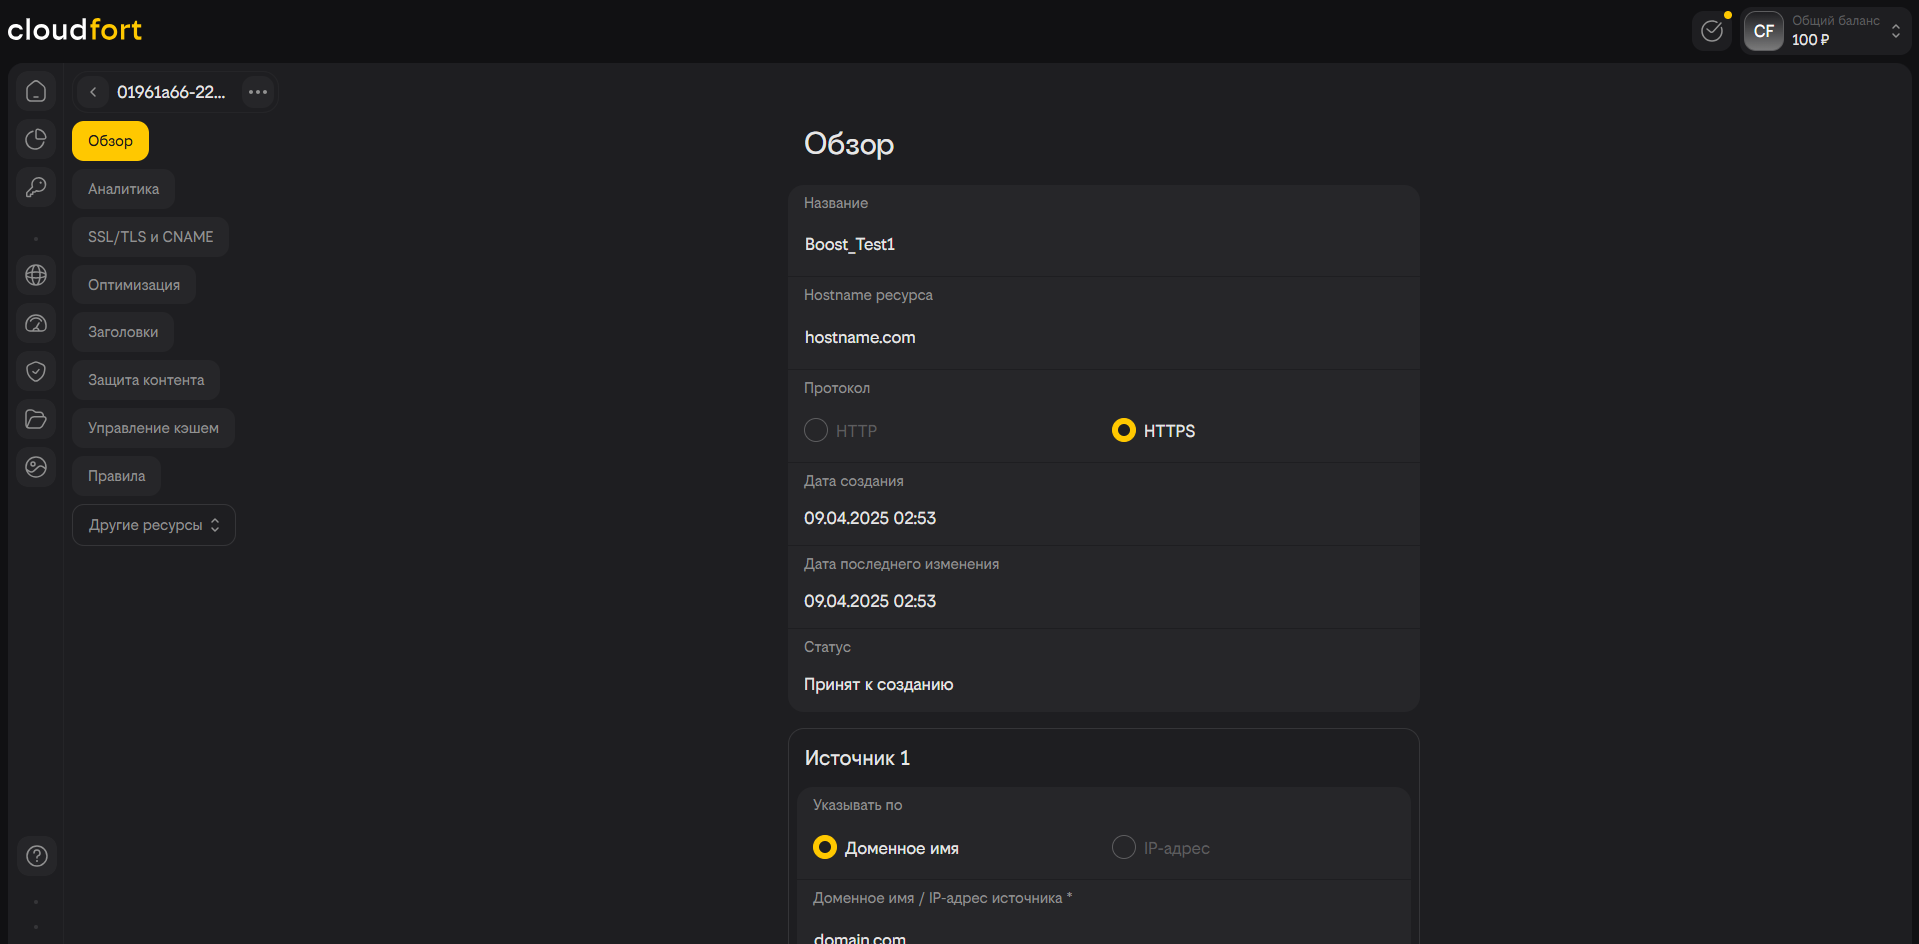
Task: Open the speedometer icon section
Action: click(x=36, y=323)
